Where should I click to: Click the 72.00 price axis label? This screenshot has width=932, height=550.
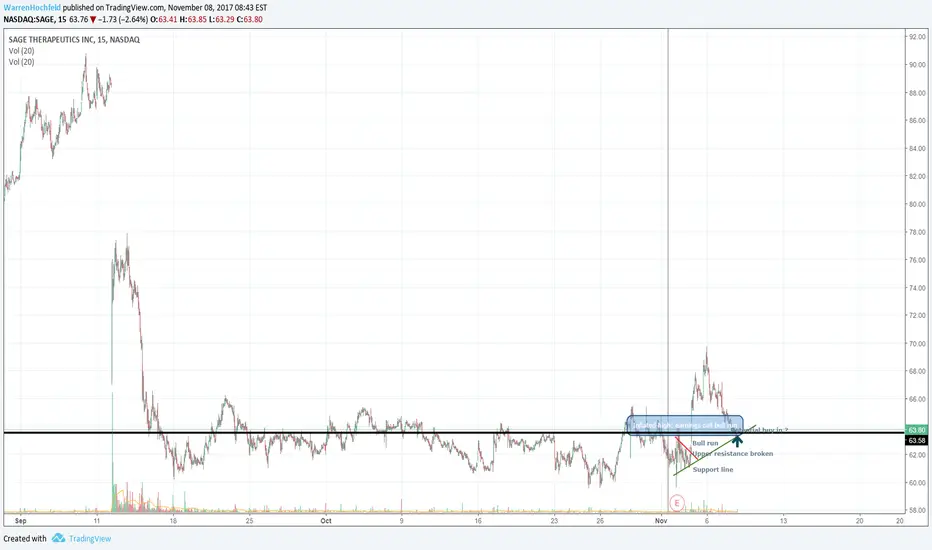point(917,316)
